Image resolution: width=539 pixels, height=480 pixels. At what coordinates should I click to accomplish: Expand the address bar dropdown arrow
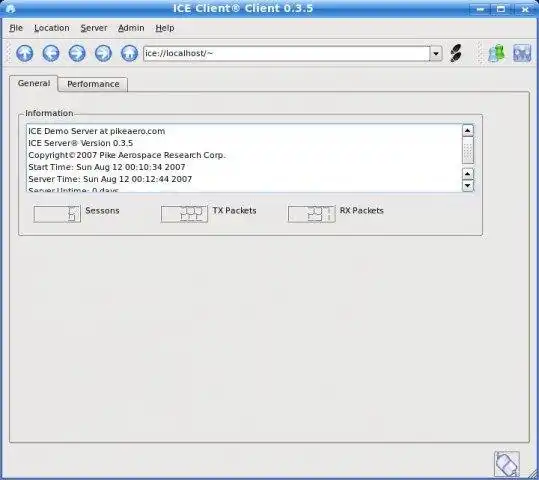[x=436, y=54]
